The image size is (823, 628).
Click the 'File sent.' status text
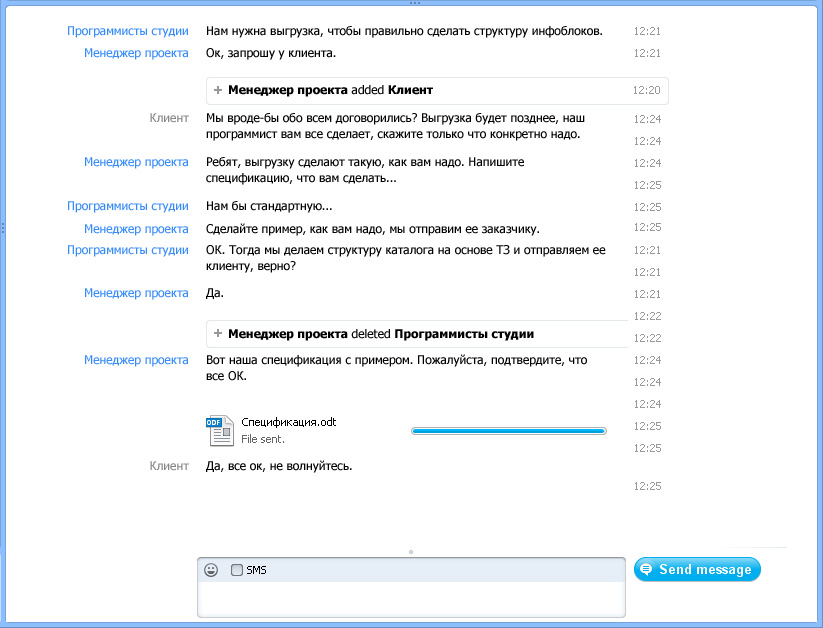(x=262, y=439)
